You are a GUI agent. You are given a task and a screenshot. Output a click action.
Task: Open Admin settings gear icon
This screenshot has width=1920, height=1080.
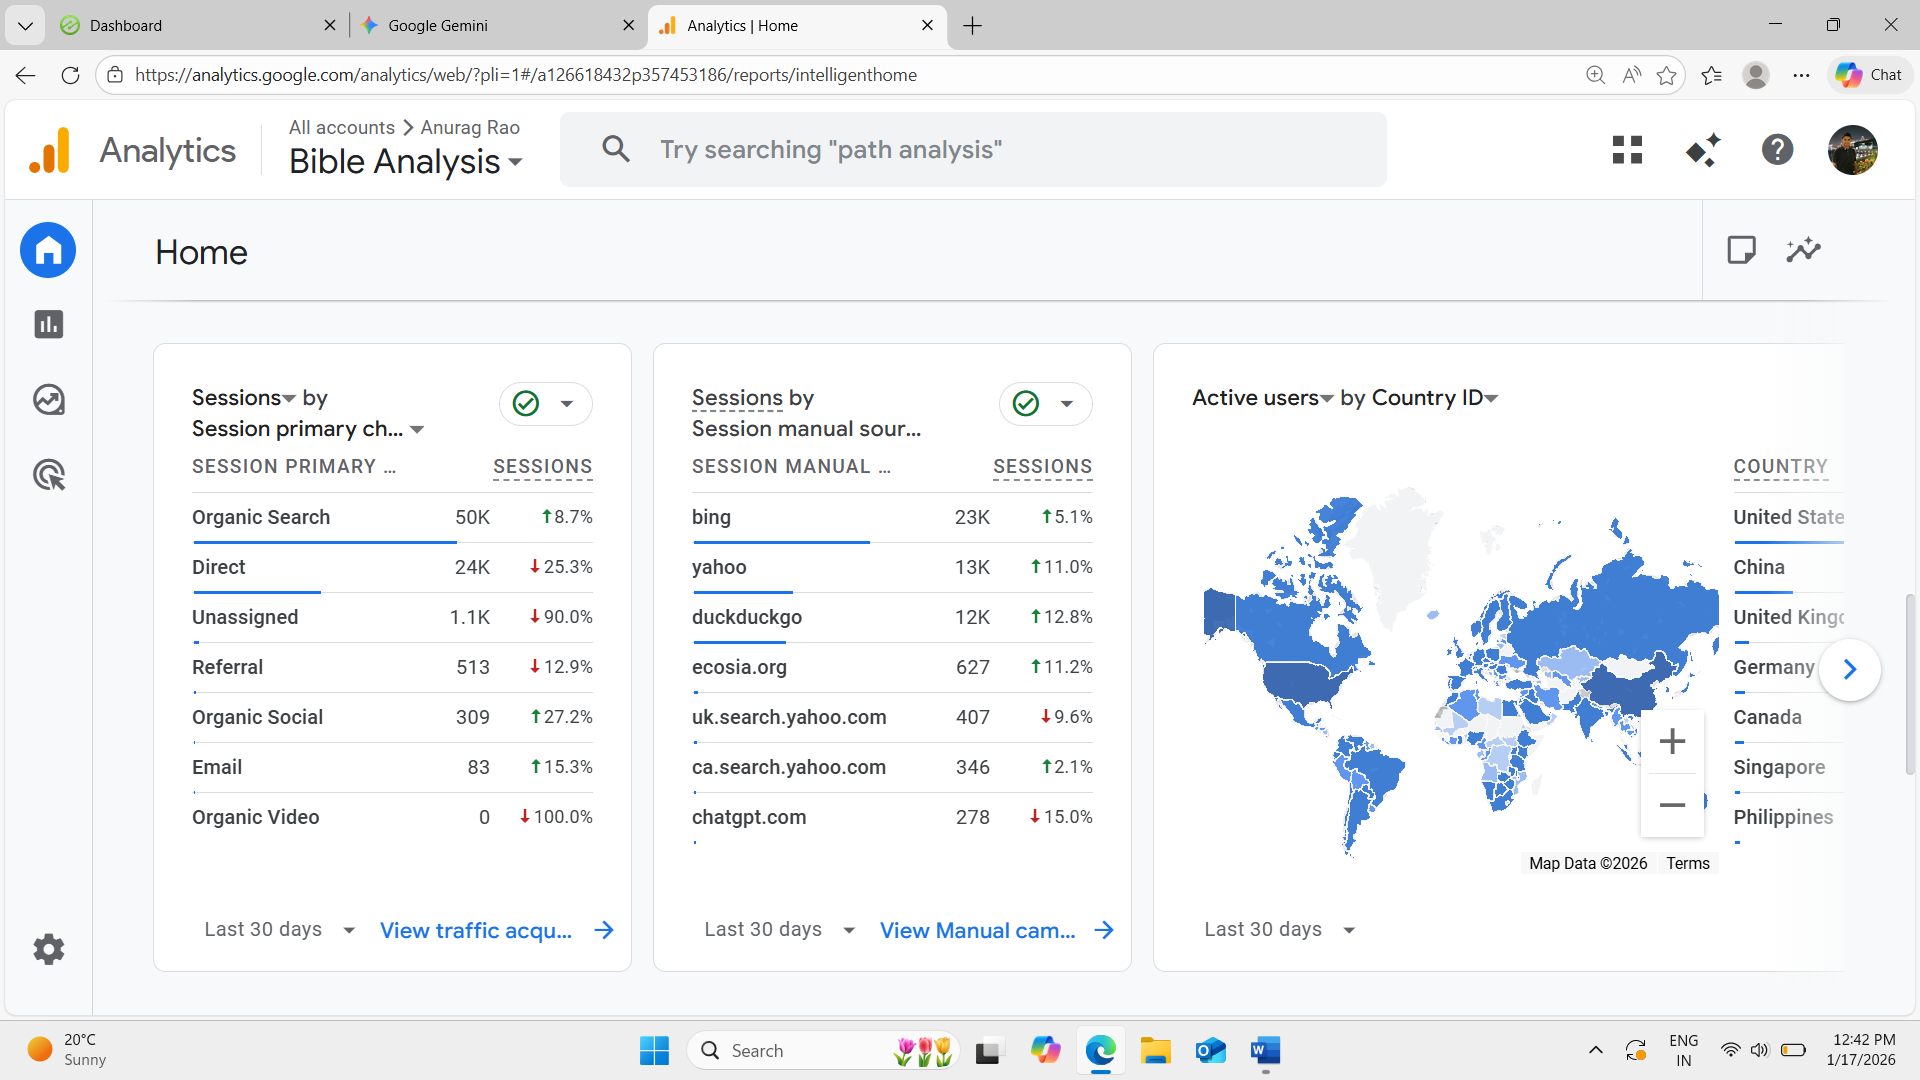48,949
